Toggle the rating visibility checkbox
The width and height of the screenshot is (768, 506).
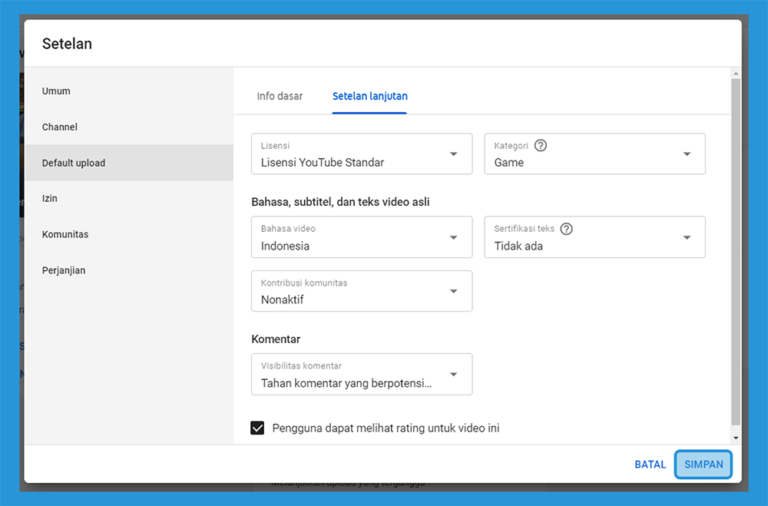[258, 428]
